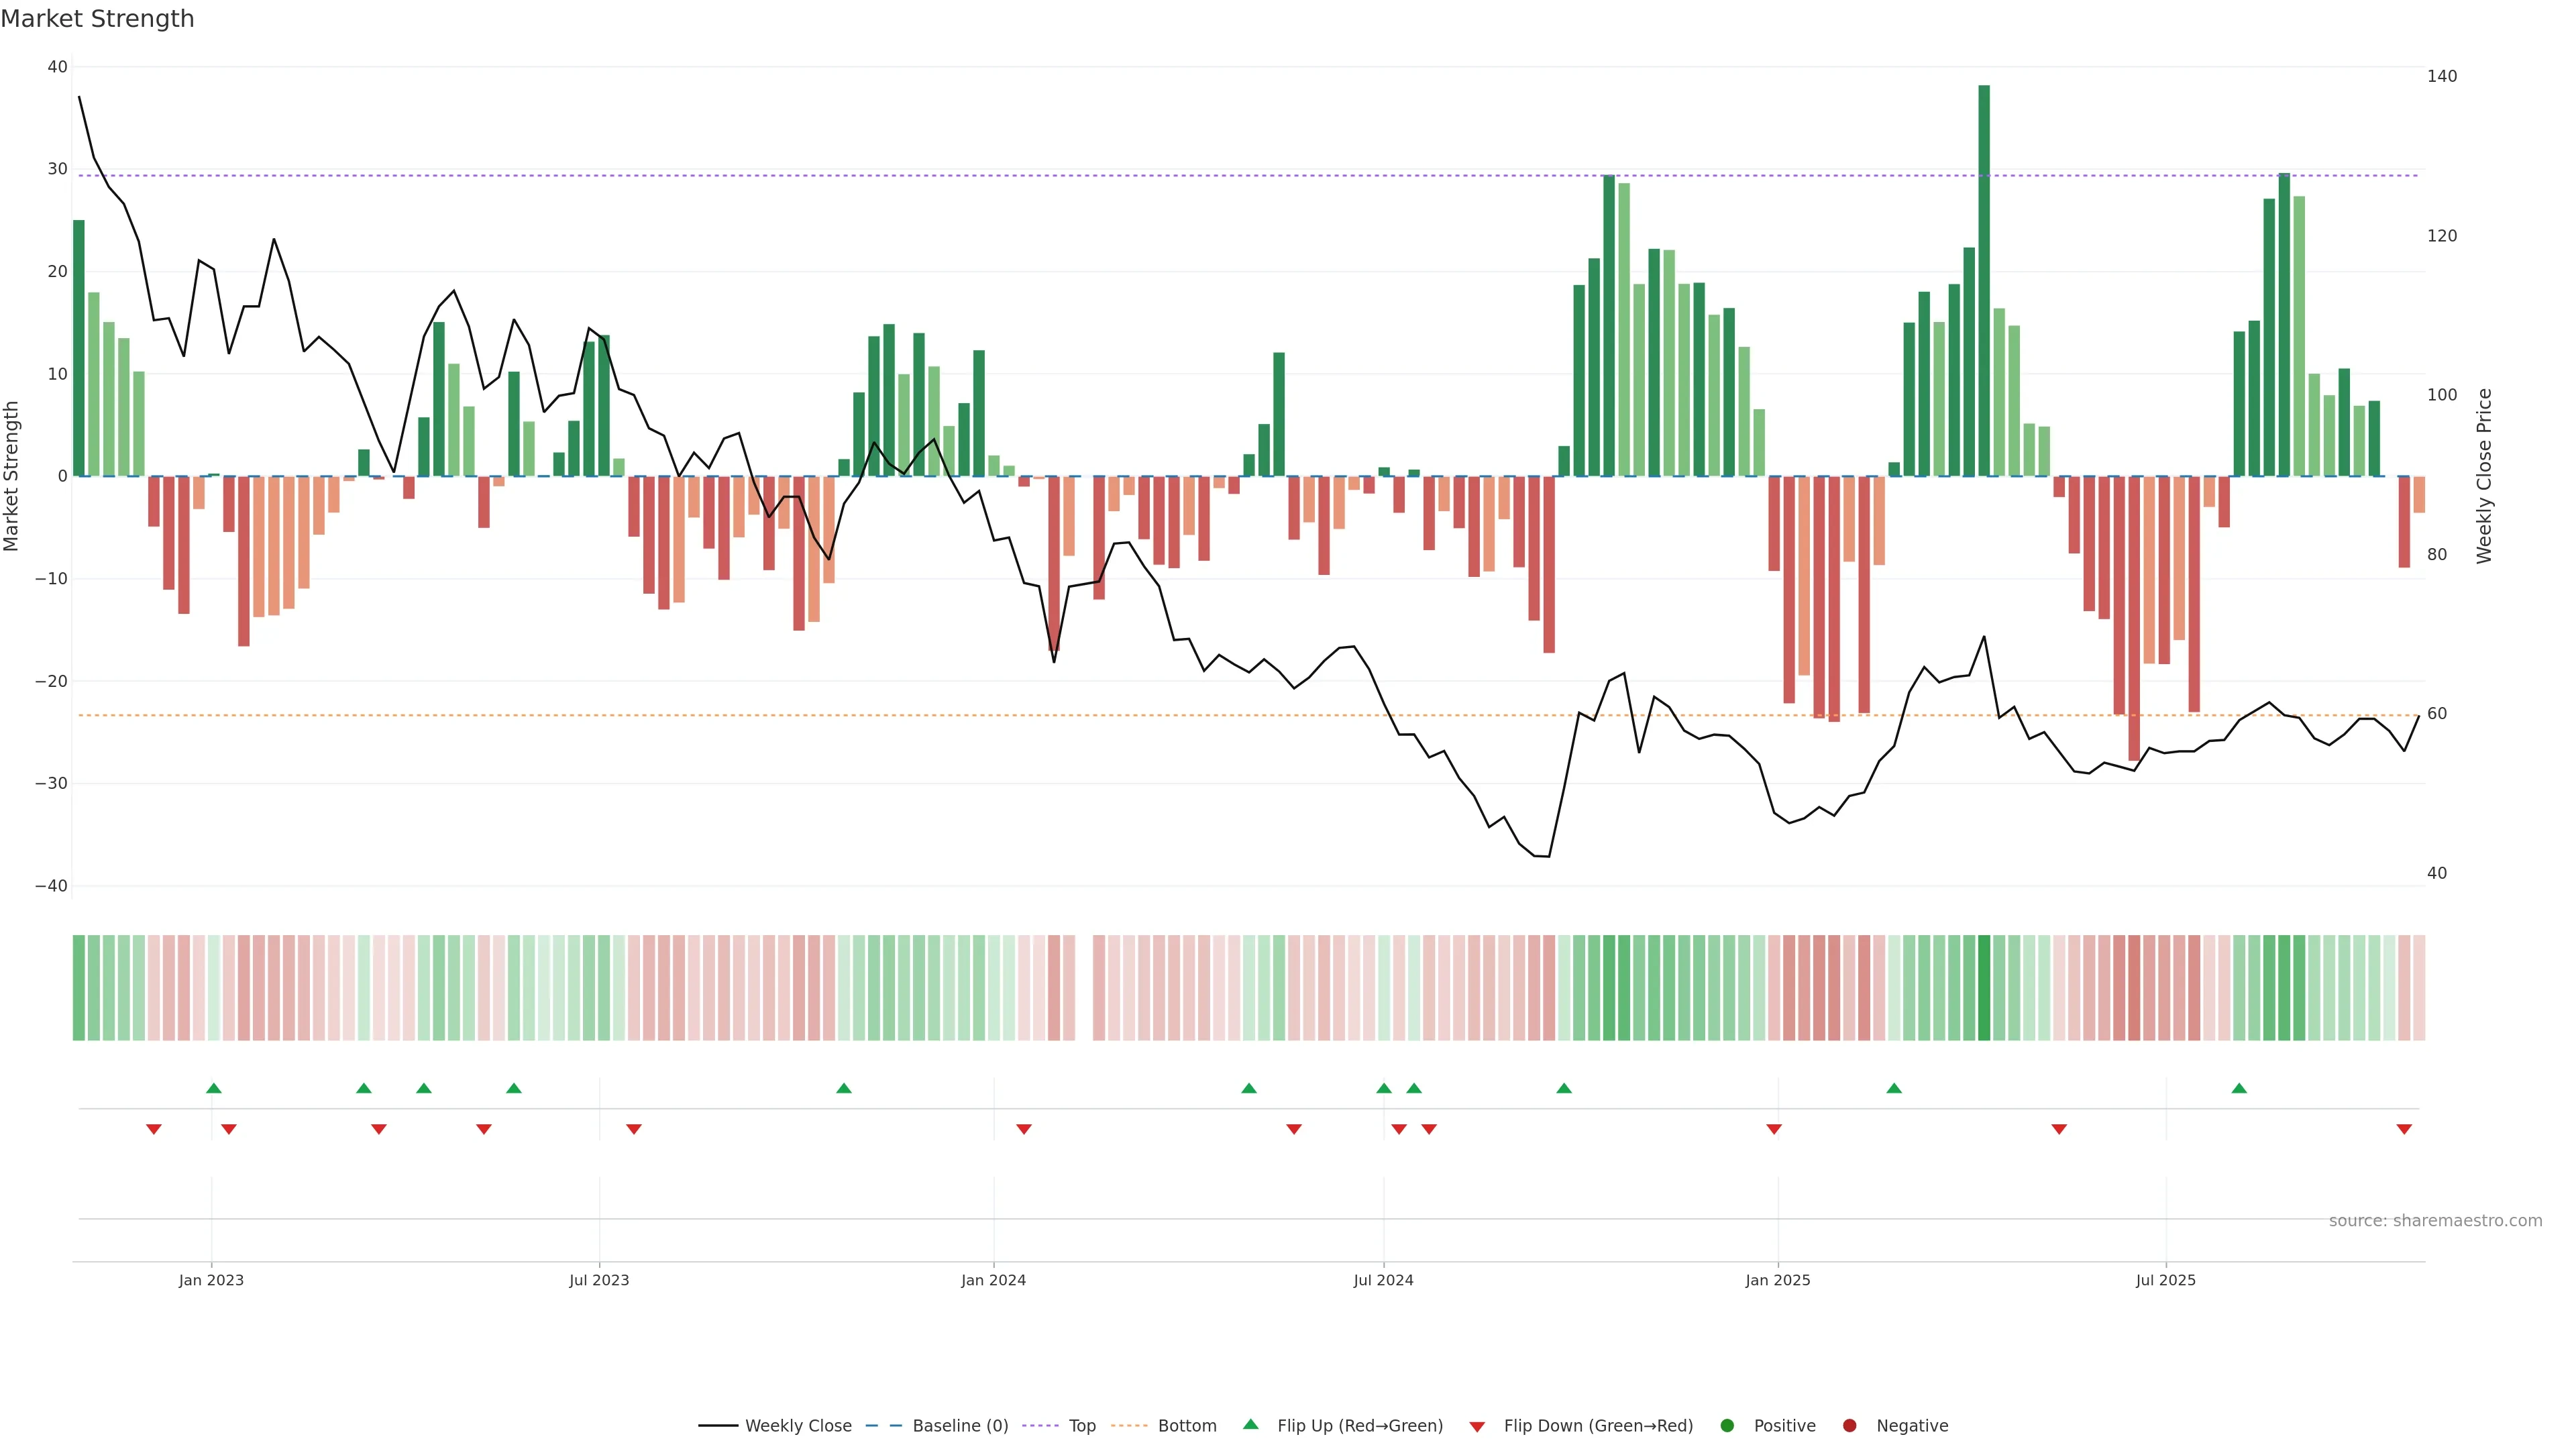Click the Negative red circle legend icon
Image resolution: width=2576 pixels, height=1449 pixels.
coord(1849,1426)
